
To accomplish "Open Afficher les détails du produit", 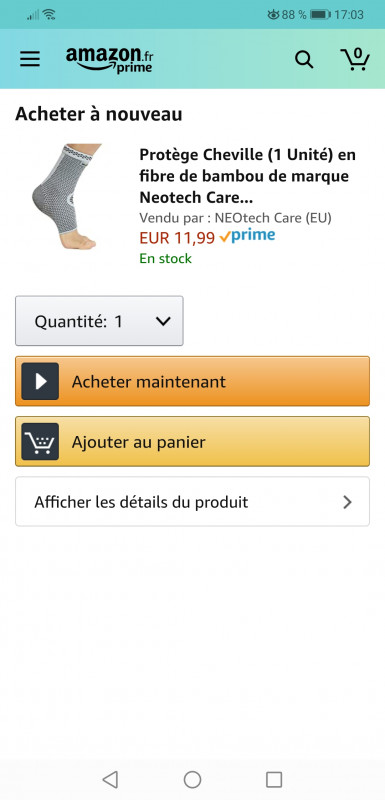I will coord(192,502).
